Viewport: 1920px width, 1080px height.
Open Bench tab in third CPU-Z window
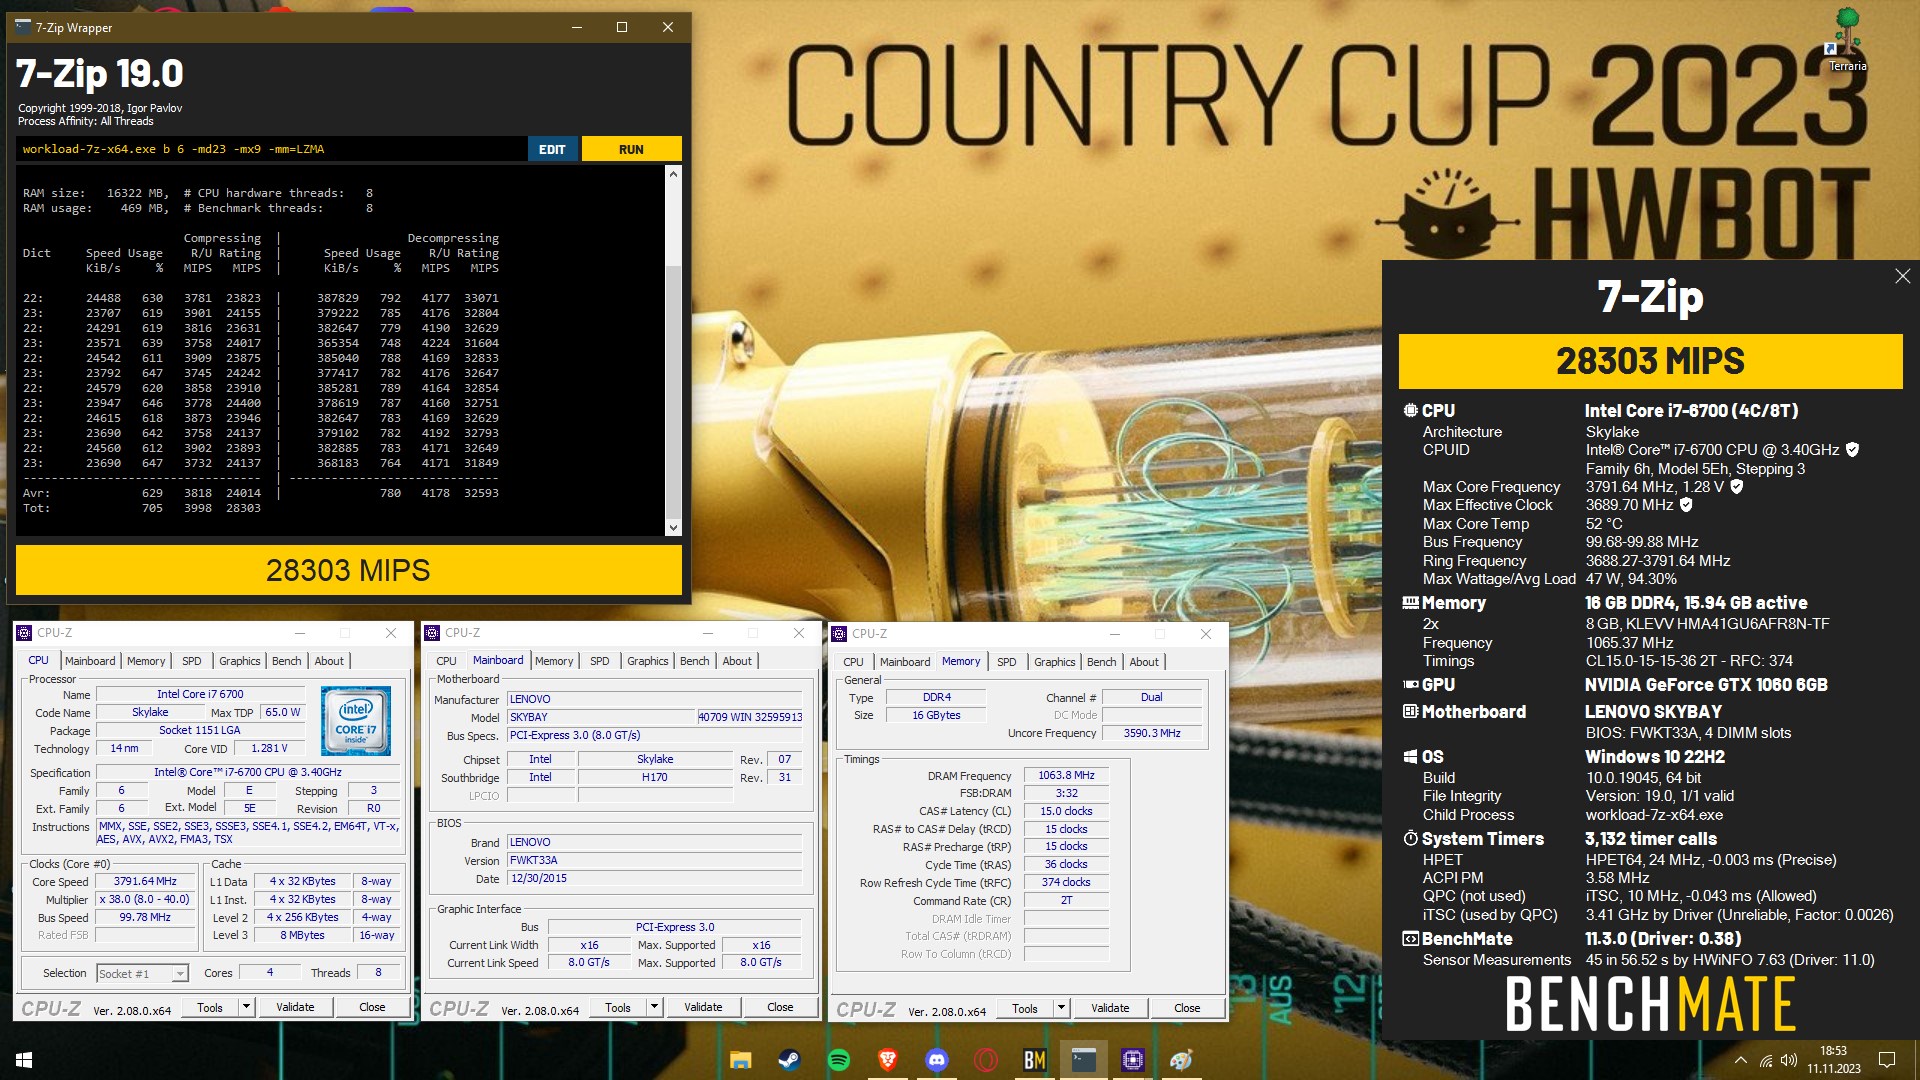(x=1102, y=662)
